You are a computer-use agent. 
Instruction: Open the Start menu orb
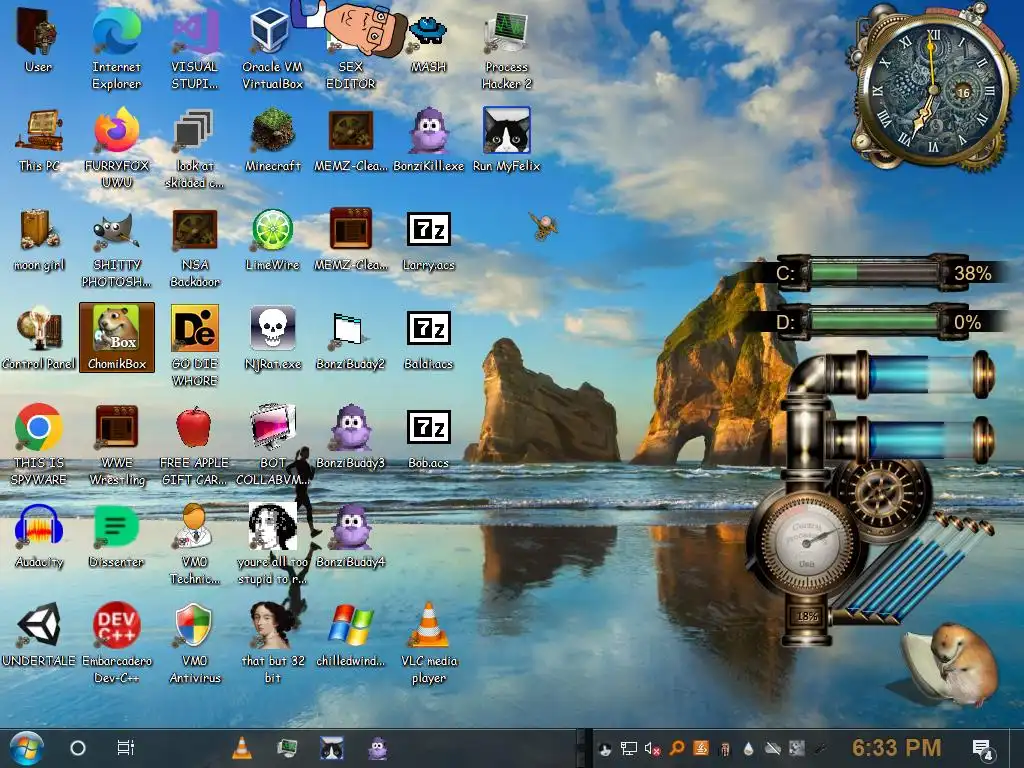pos(27,748)
